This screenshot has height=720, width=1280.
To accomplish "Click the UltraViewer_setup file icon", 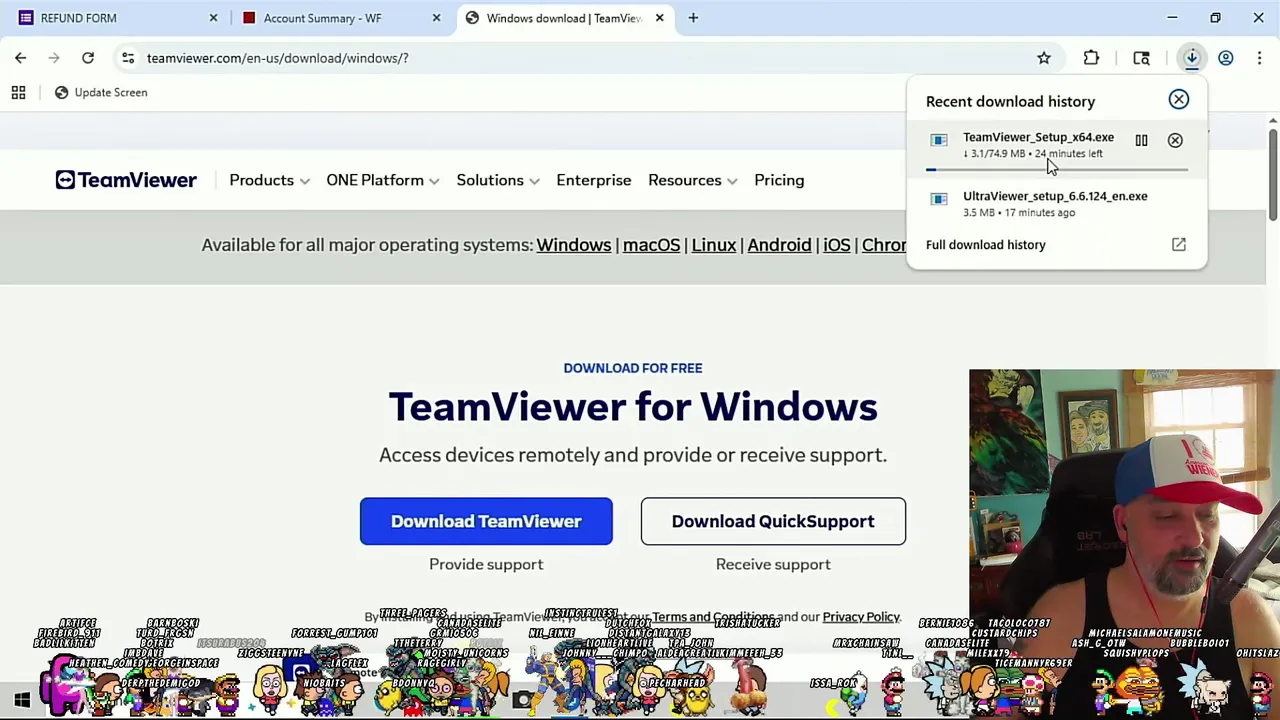I will (x=939, y=200).
